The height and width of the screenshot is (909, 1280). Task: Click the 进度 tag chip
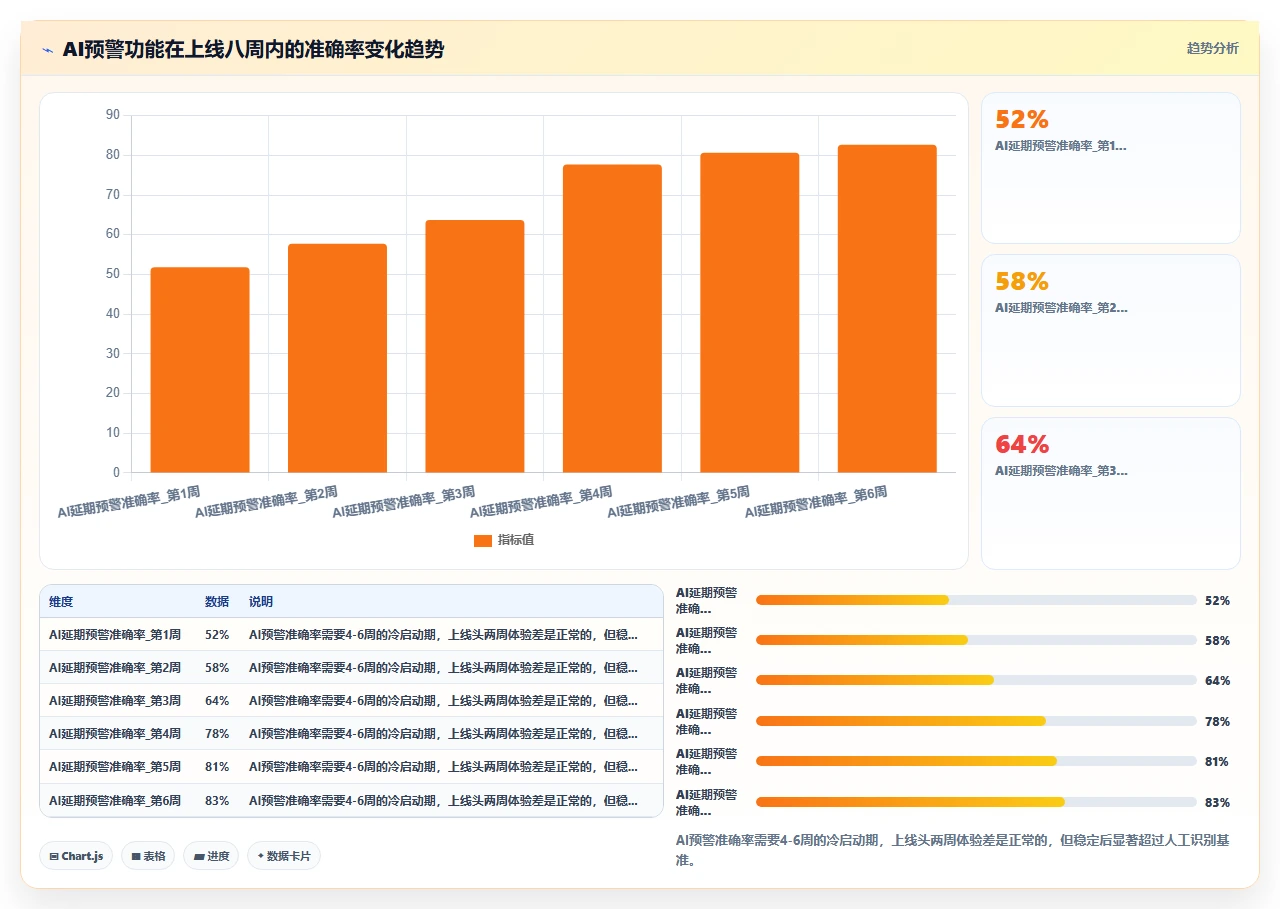coord(211,856)
